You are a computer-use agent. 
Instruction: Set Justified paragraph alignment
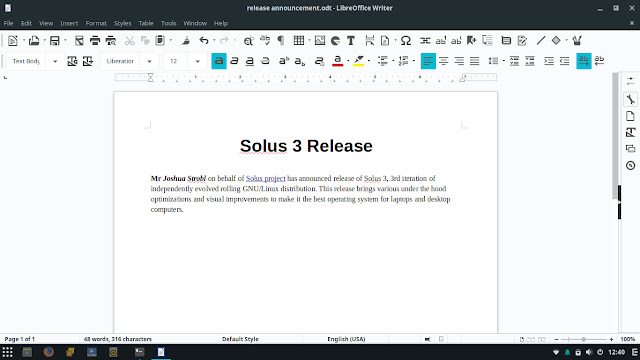tap(474, 61)
